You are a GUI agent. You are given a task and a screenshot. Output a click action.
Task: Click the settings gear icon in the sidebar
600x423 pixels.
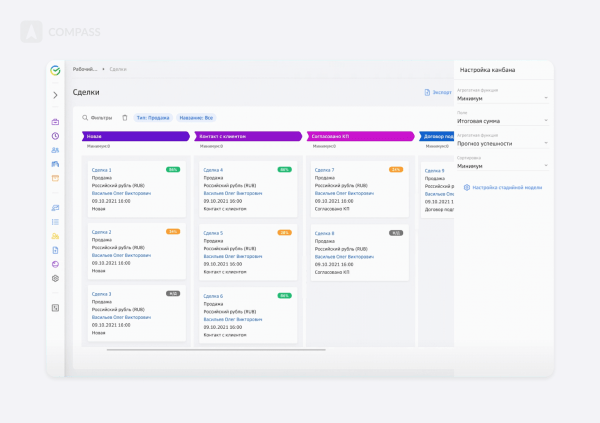(x=55, y=278)
